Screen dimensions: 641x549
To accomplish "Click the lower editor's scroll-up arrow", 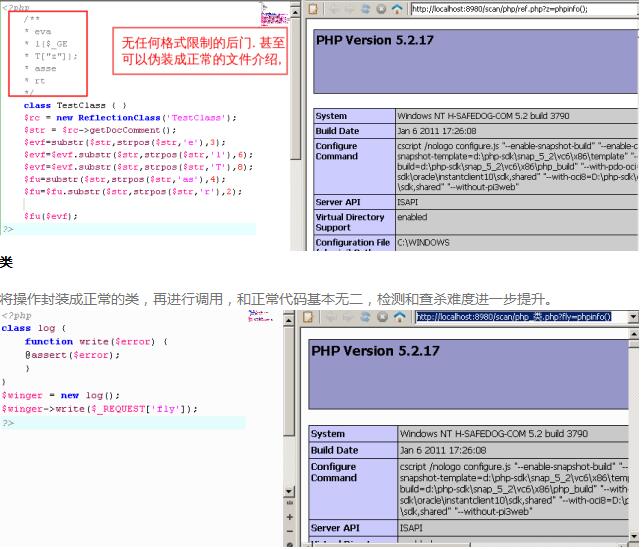I will 289,320.
